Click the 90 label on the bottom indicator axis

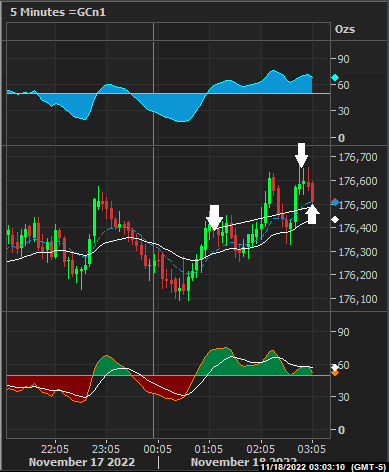point(344,332)
